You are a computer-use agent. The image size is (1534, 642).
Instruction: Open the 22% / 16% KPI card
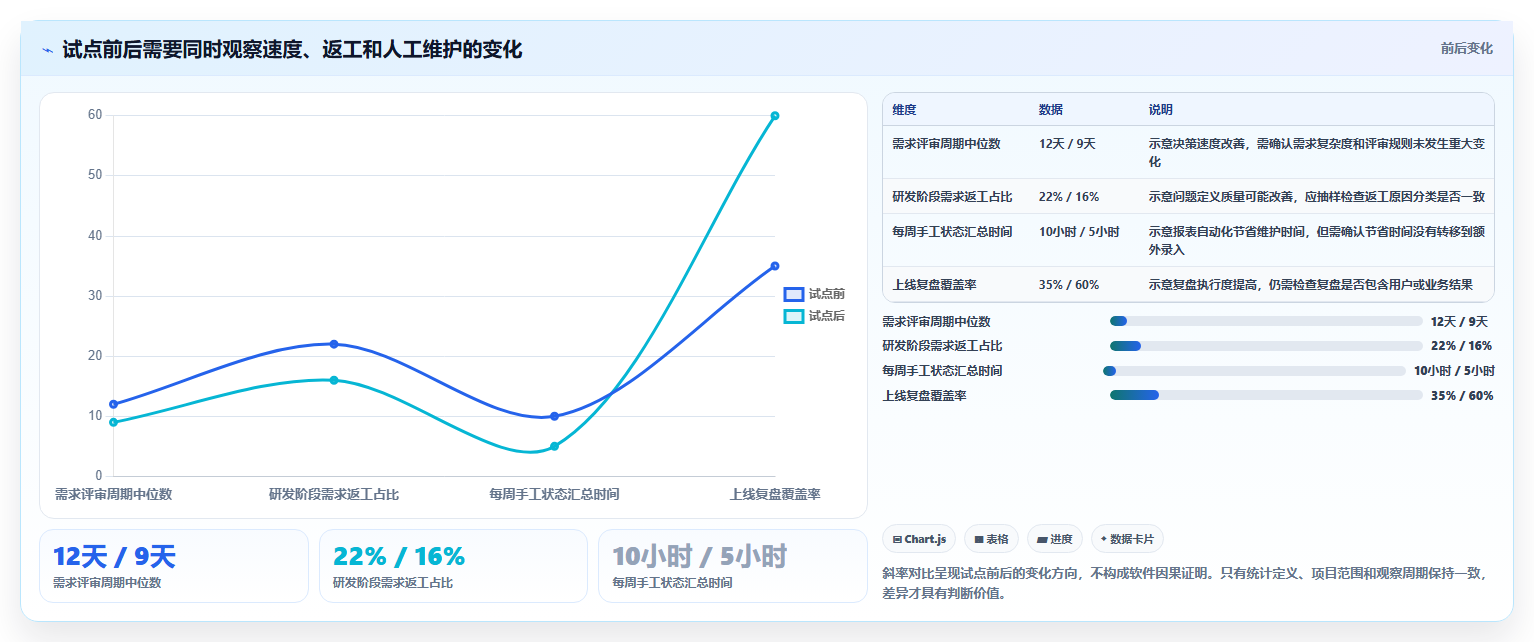click(453, 566)
